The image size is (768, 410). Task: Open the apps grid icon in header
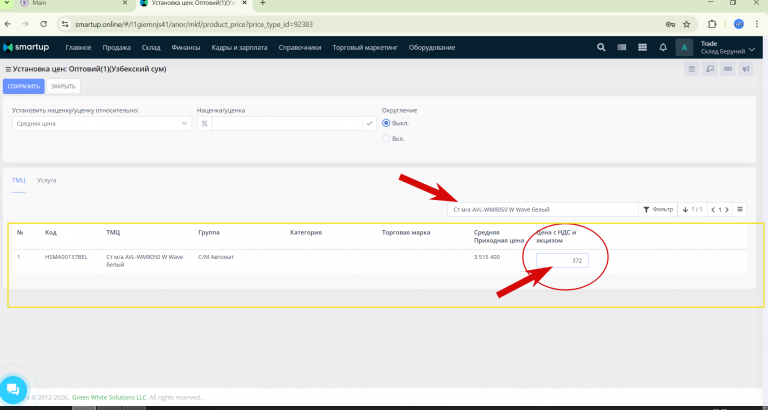(x=642, y=48)
